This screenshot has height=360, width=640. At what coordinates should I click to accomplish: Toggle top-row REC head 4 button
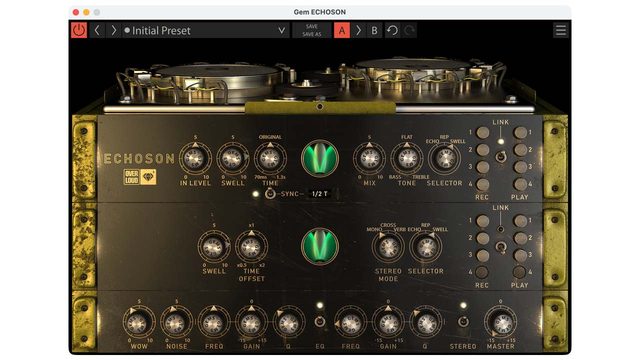click(x=483, y=184)
